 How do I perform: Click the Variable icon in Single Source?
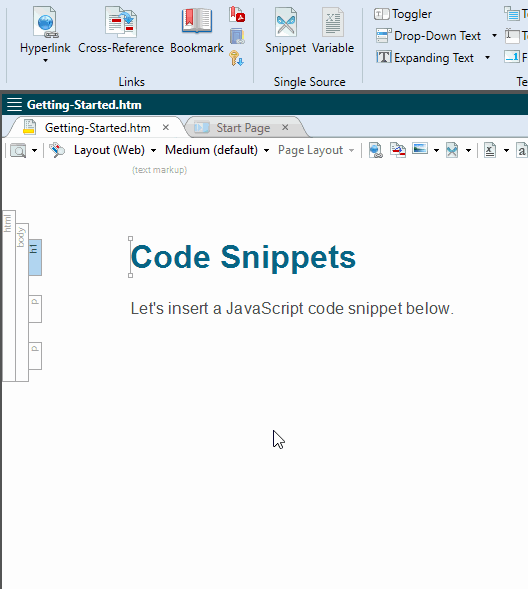pyautogui.click(x=333, y=23)
